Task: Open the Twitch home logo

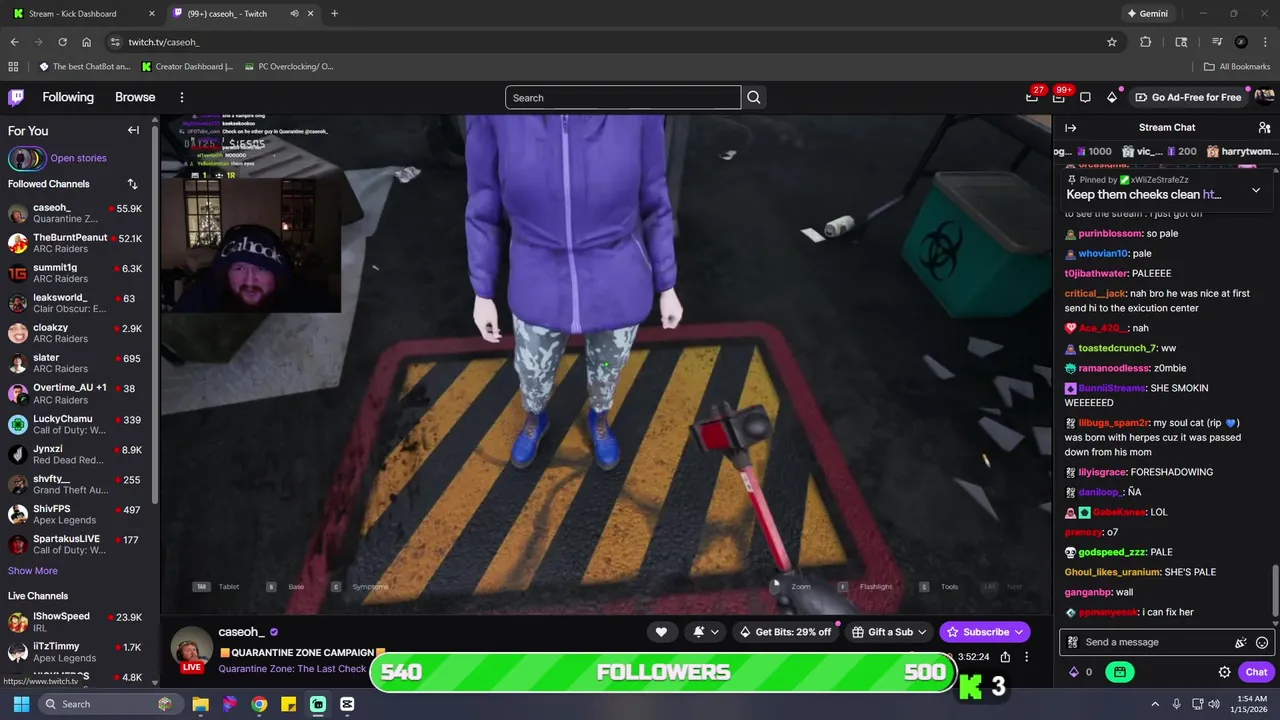Action: click(x=16, y=97)
